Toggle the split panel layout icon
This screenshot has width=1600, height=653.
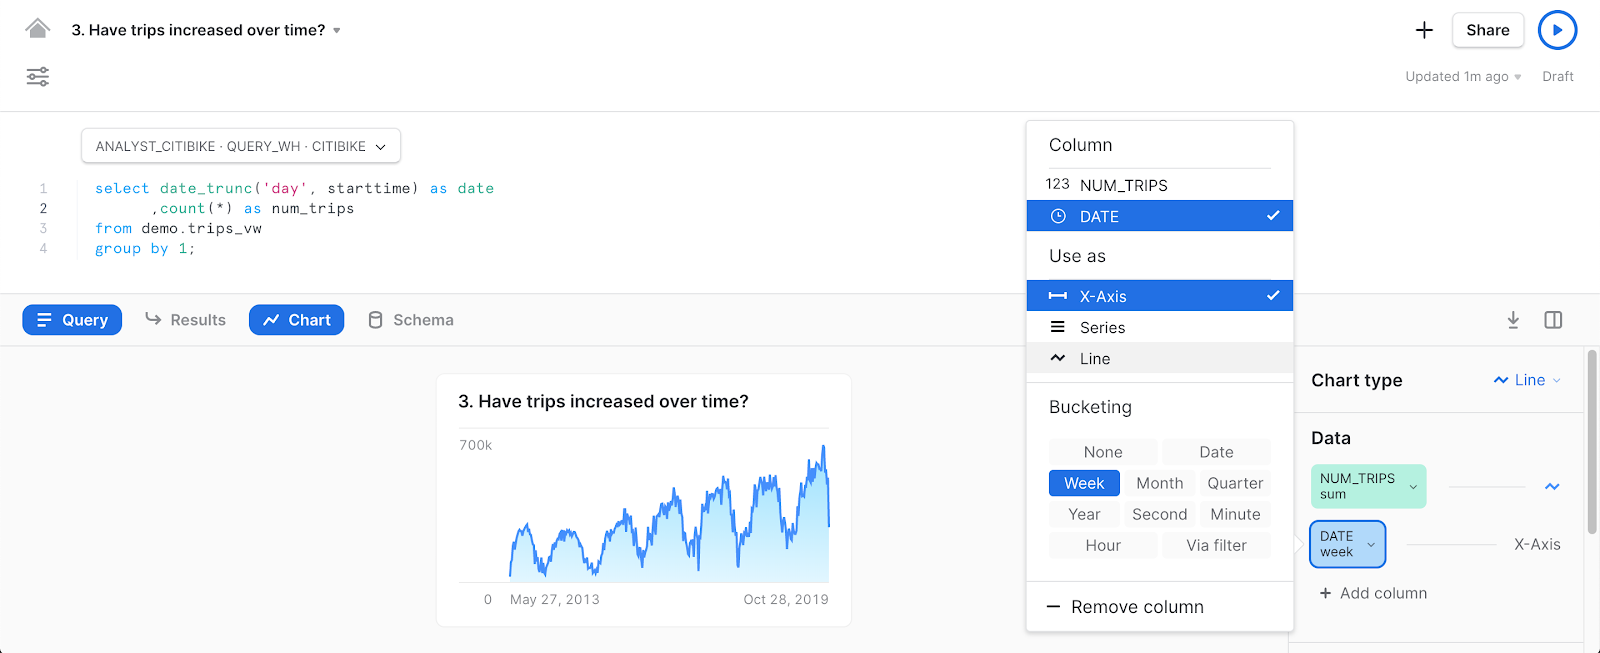click(x=1553, y=320)
